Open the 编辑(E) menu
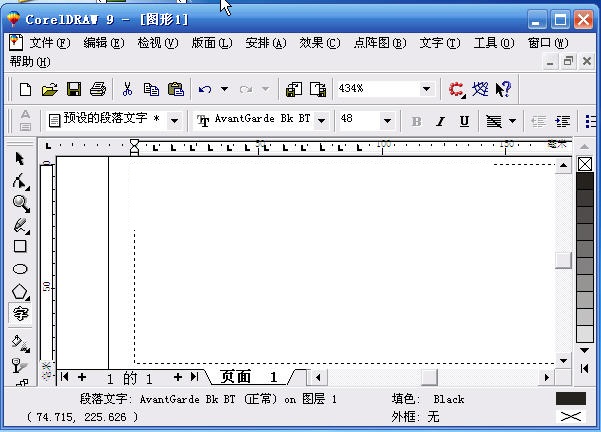Screen dimensions: 601x432 coord(104,43)
